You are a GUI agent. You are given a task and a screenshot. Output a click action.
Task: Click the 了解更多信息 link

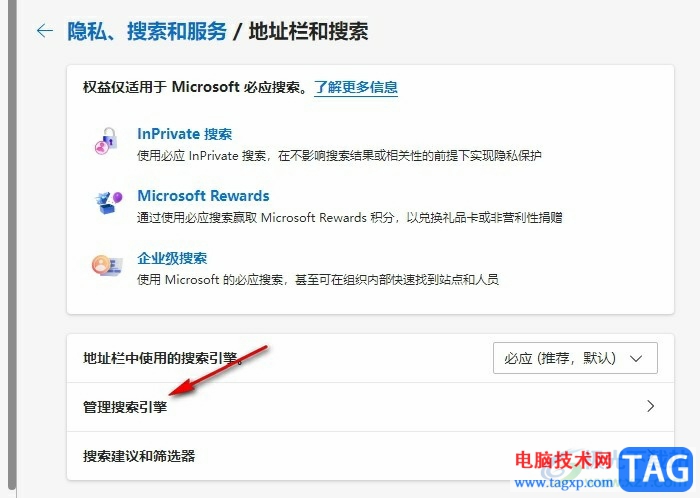(x=356, y=87)
